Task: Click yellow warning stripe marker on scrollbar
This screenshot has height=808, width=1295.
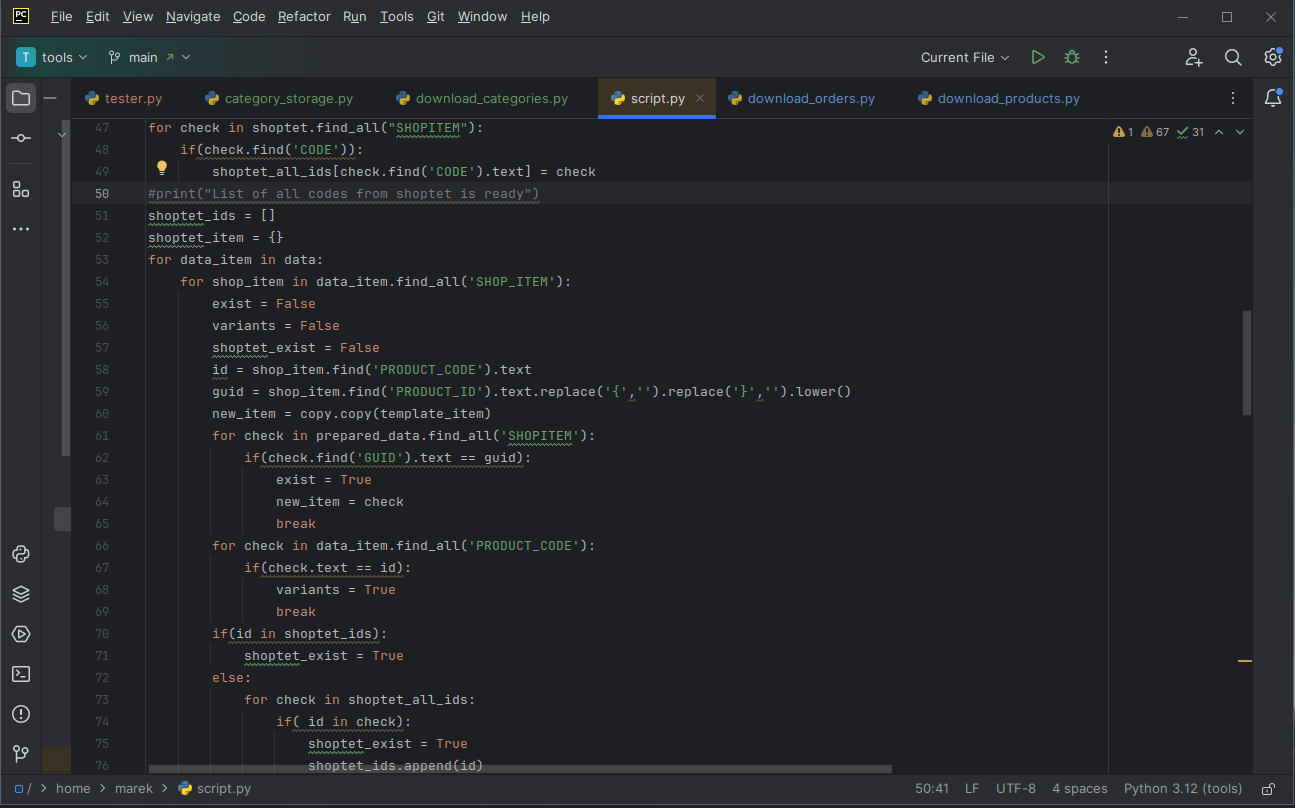Action: click(1245, 661)
